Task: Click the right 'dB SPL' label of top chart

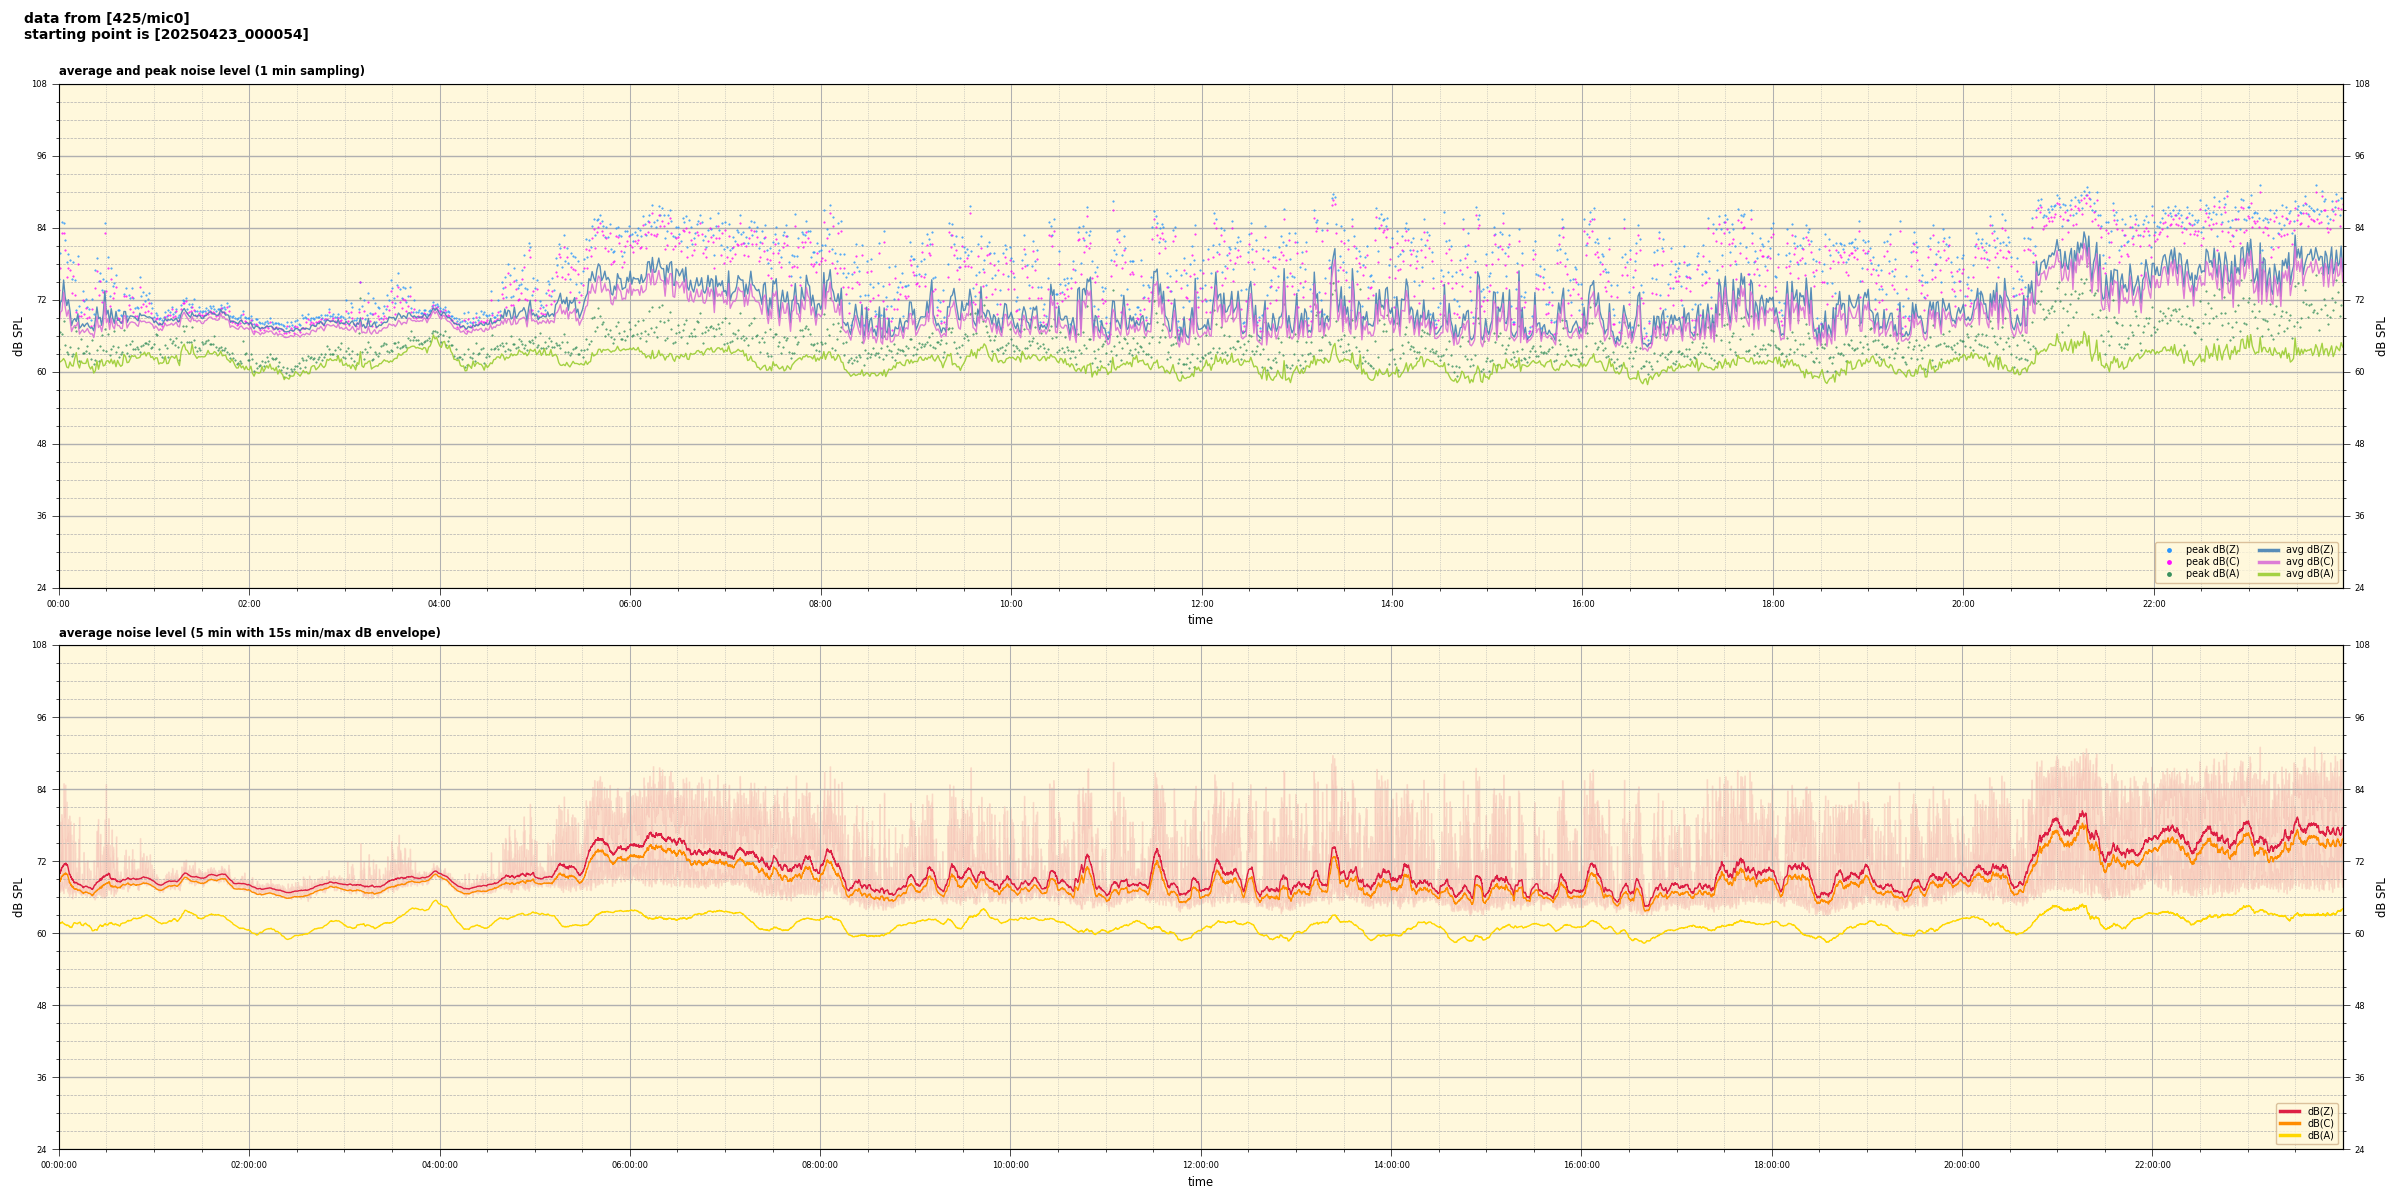Action: pos(2381,336)
